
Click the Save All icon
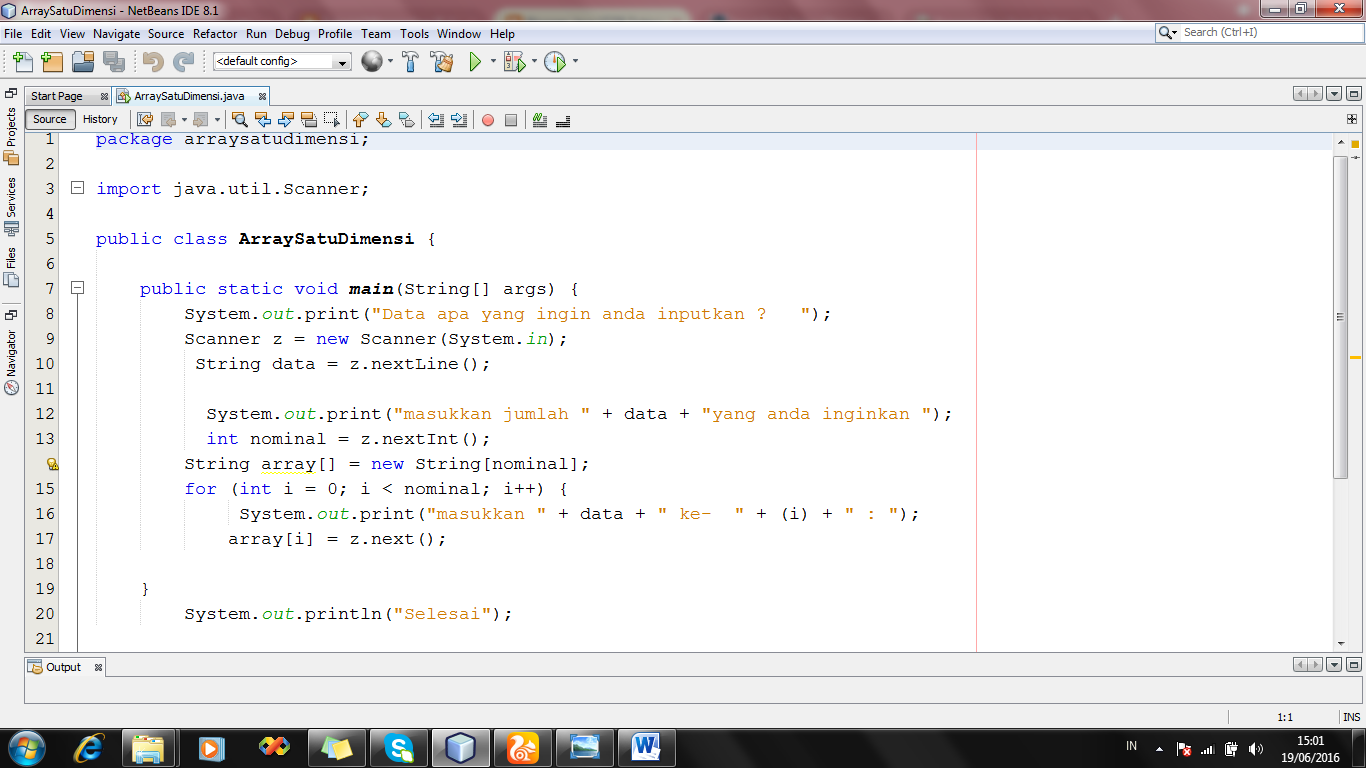(114, 62)
